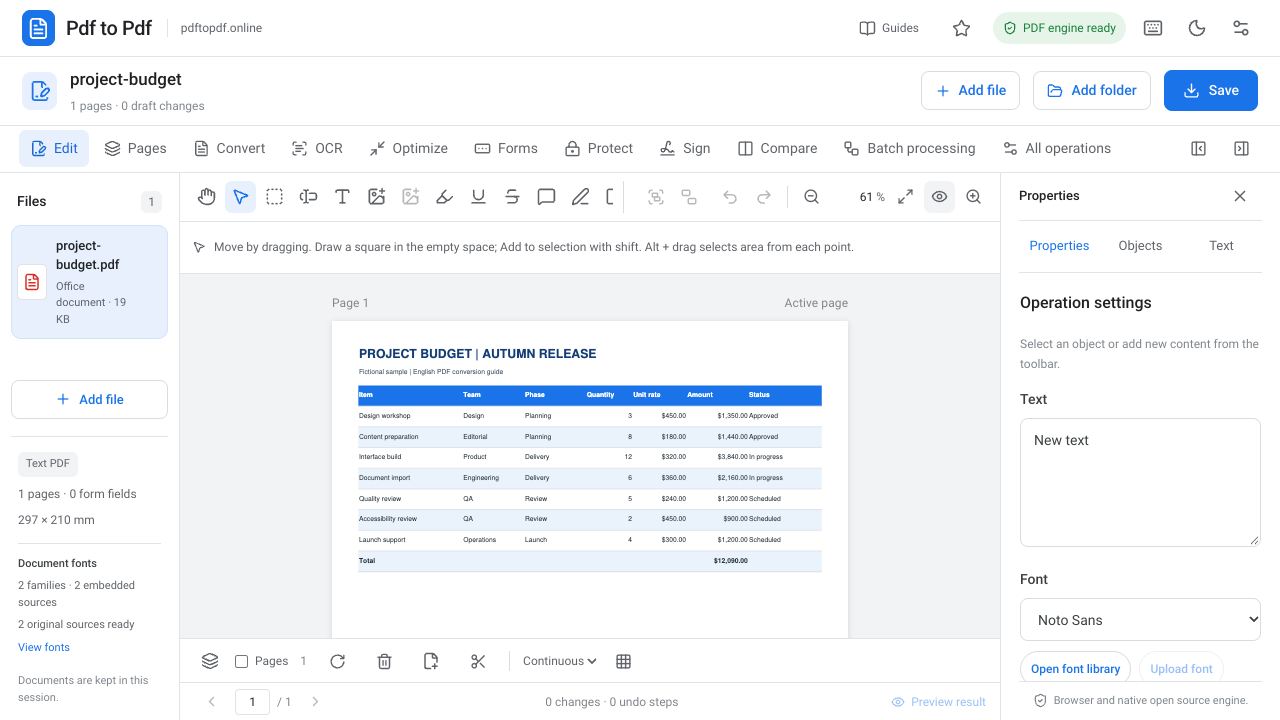Image resolution: width=1280 pixels, height=720 pixels.
Task: Open the Continuous view mode dropdown
Action: coord(560,661)
